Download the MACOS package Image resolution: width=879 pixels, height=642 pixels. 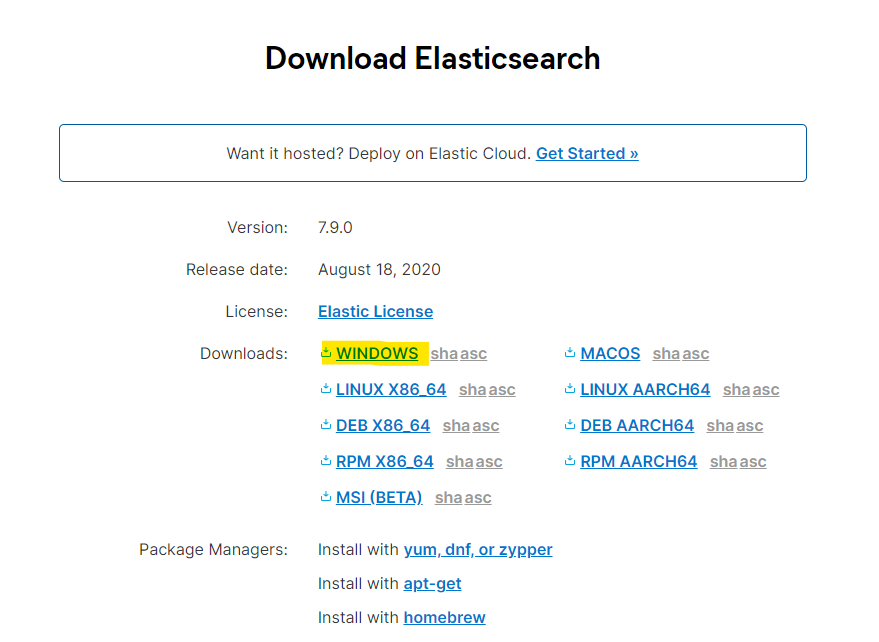pyautogui.click(x=610, y=353)
